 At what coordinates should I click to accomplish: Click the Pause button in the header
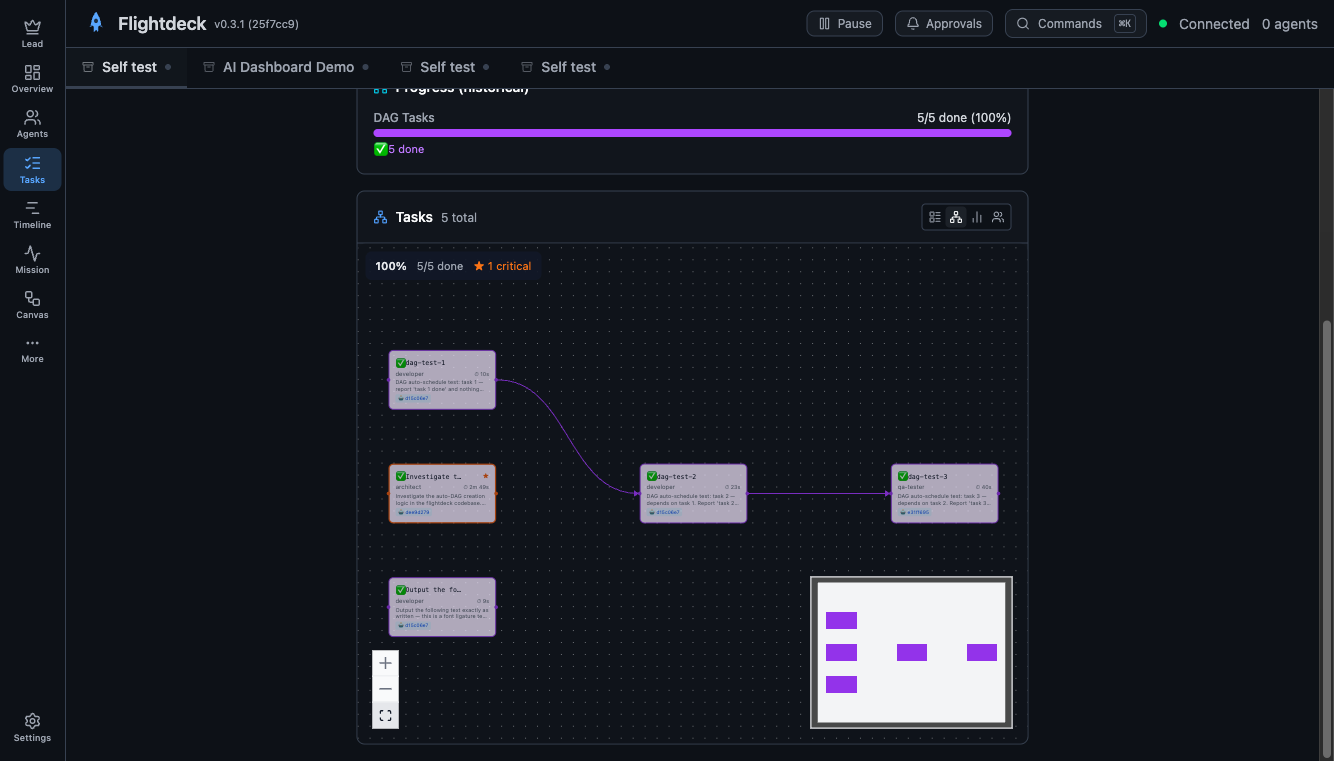click(844, 22)
